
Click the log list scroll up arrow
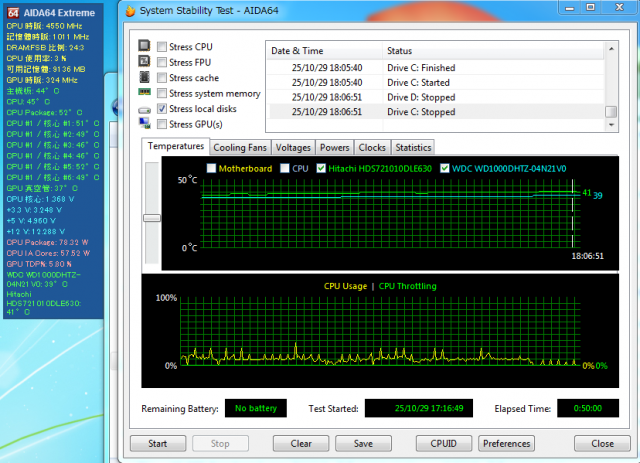click(611, 49)
